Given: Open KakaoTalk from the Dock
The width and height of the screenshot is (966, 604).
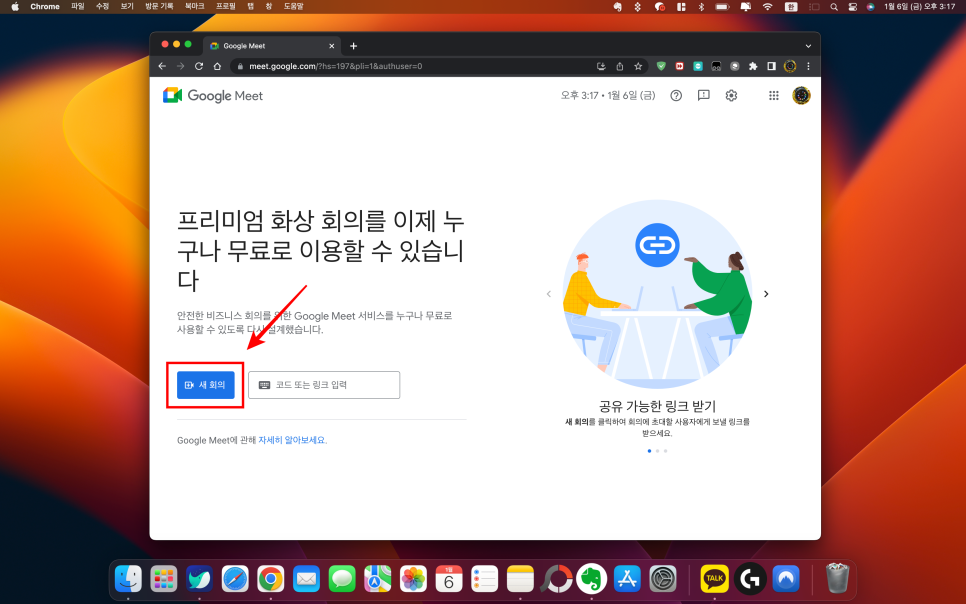Looking at the screenshot, I should 714,579.
